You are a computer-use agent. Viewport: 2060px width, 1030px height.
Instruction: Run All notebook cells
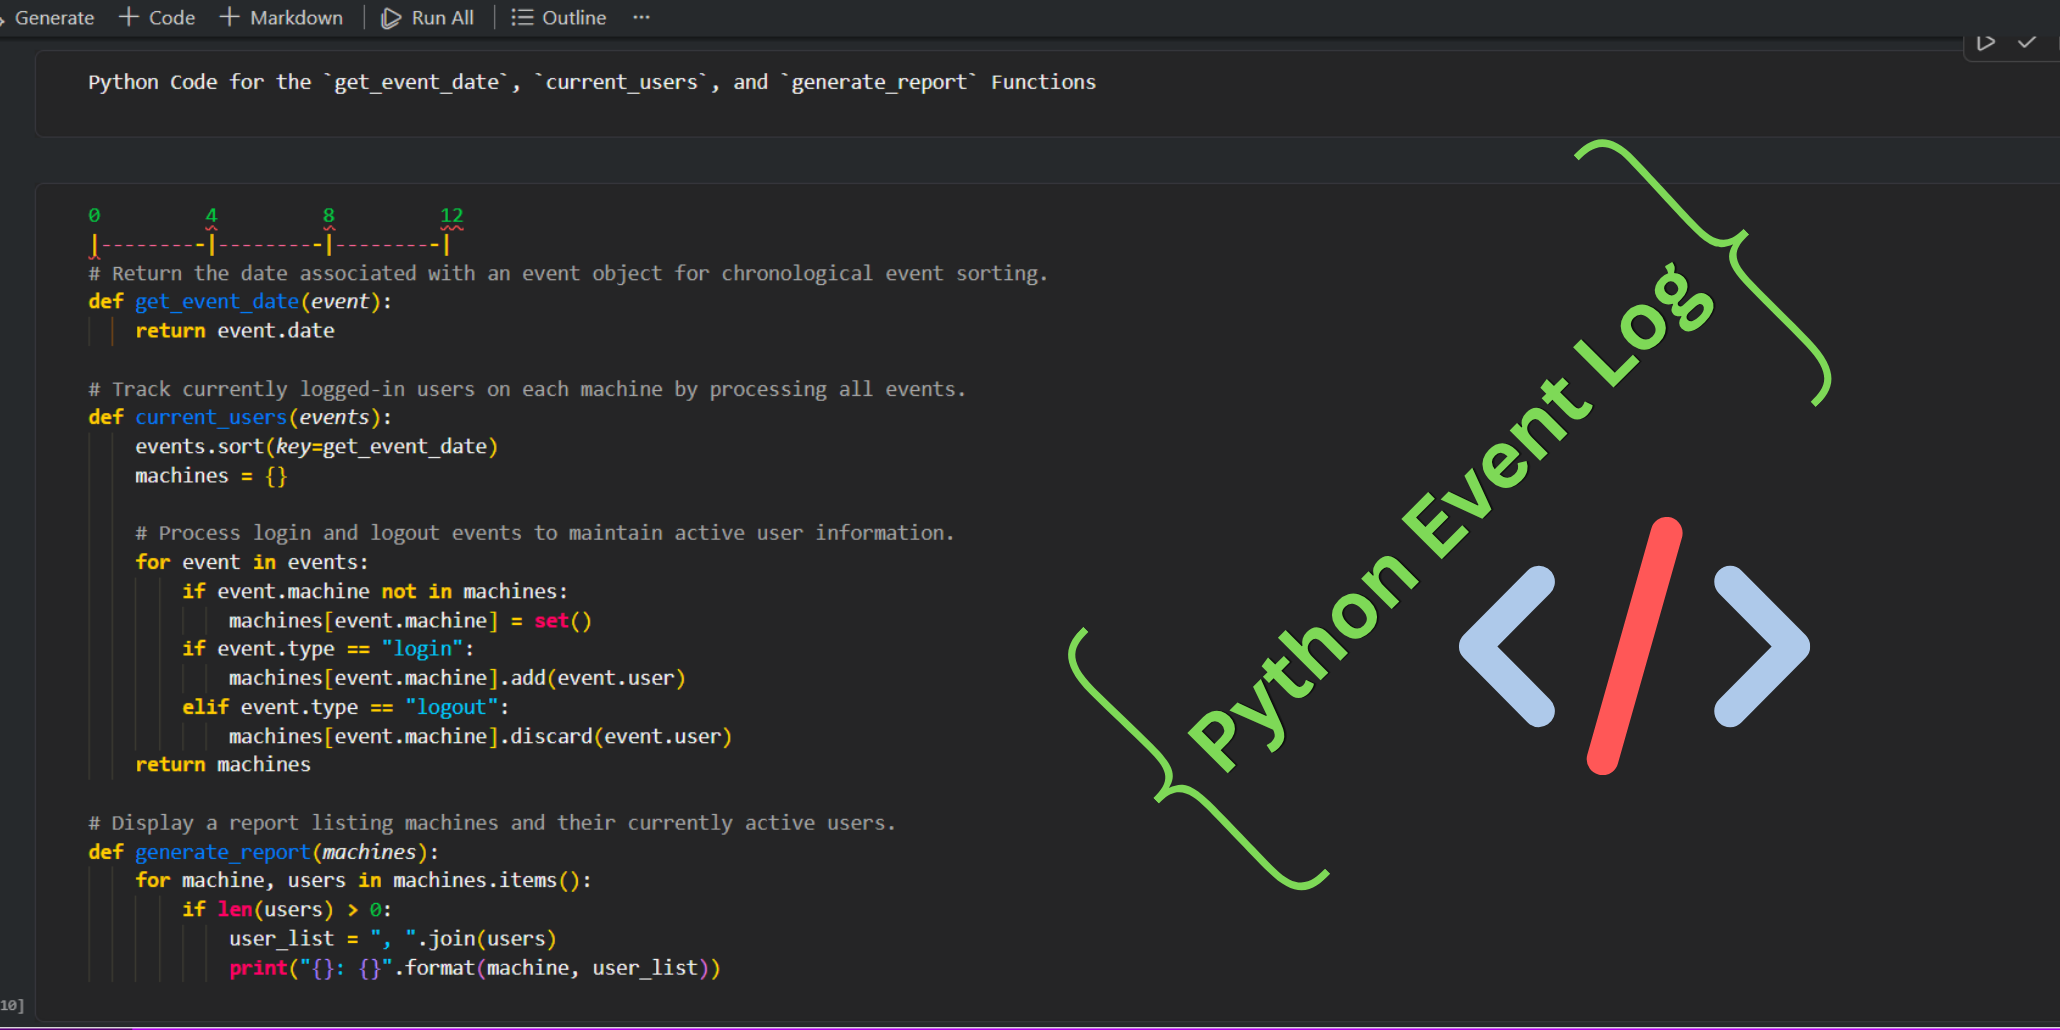point(428,18)
